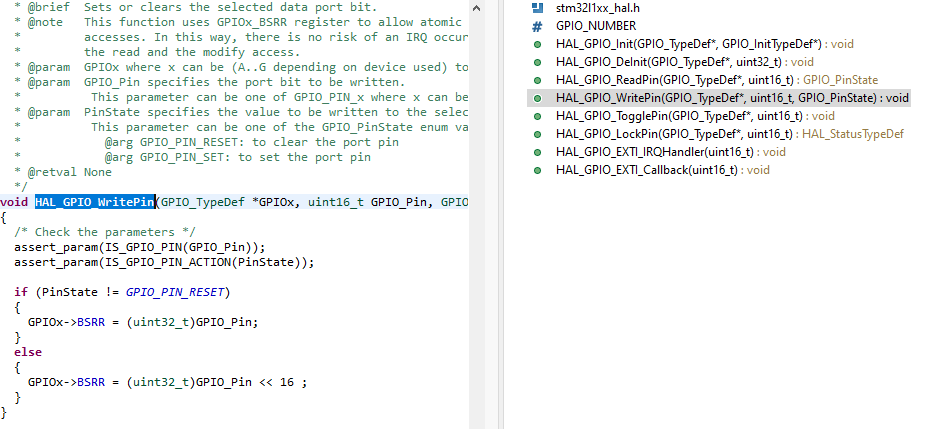The image size is (940, 429).
Task: Click the HAL_StatusTypeDef return type label
Action: click(x=853, y=134)
